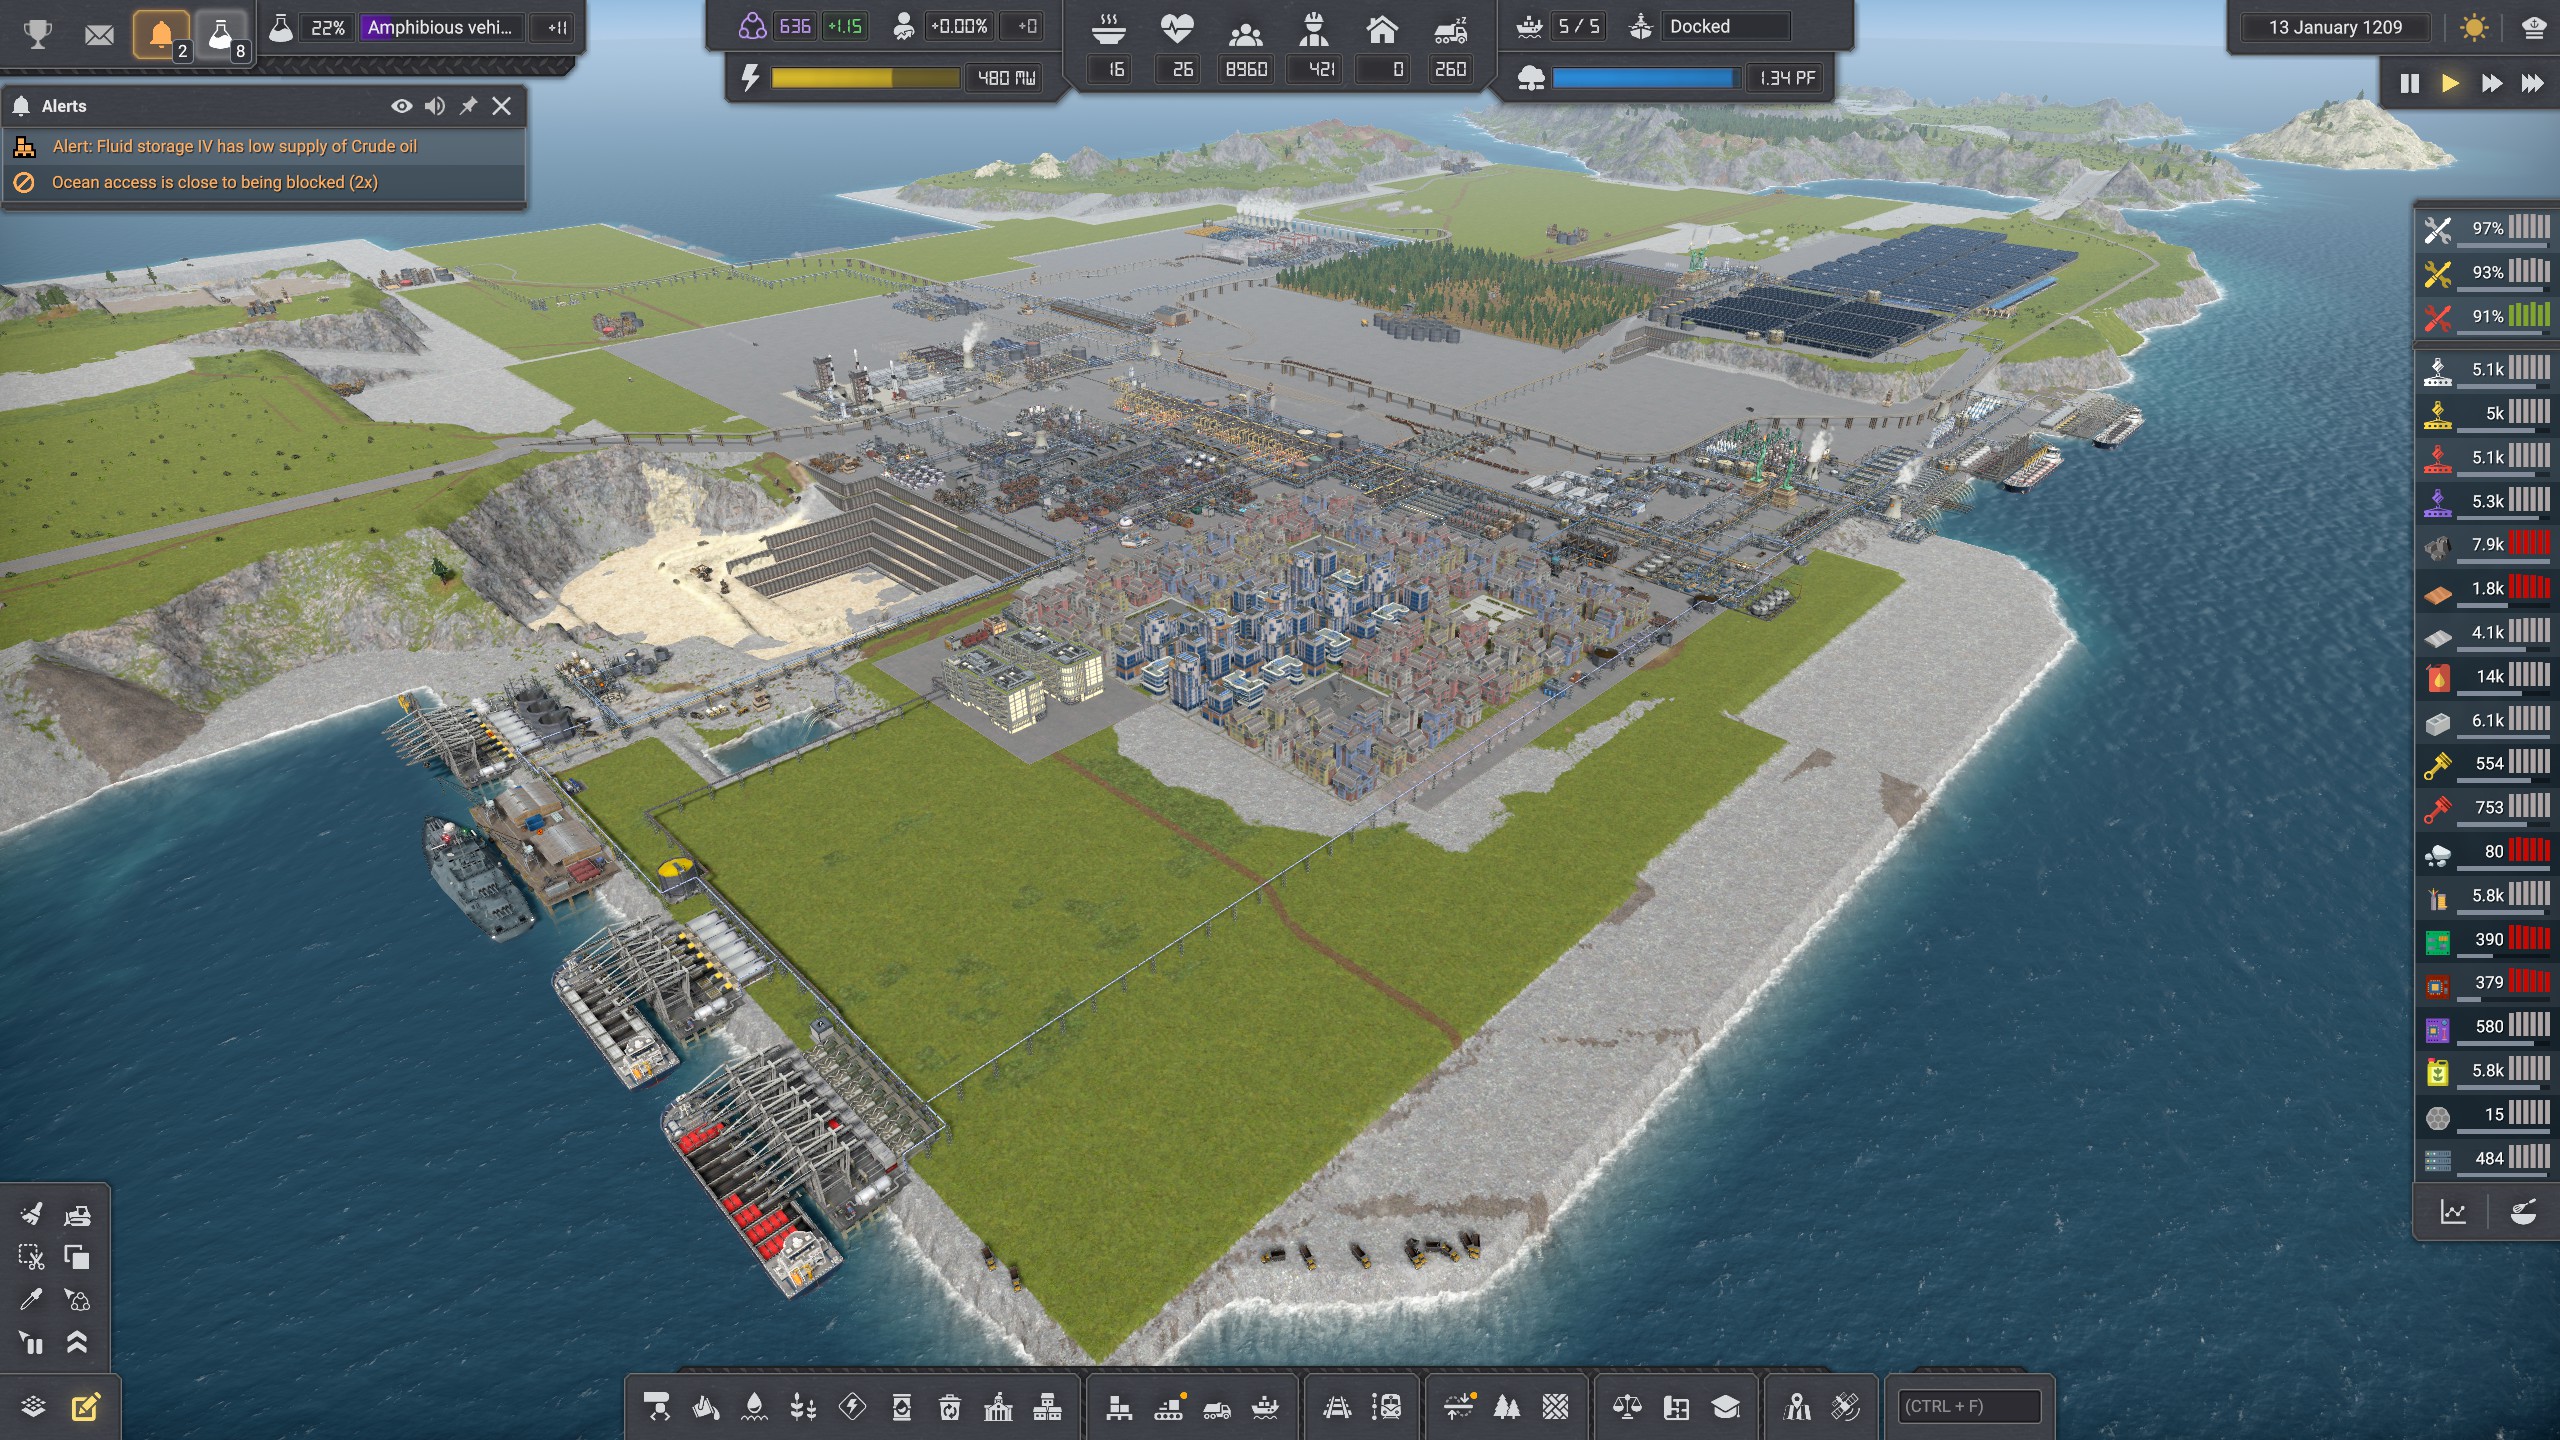Image resolution: width=2560 pixels, height=1440 pixels.
Task: Pick the eyedropper clone tool
Action: [31, 1299]
